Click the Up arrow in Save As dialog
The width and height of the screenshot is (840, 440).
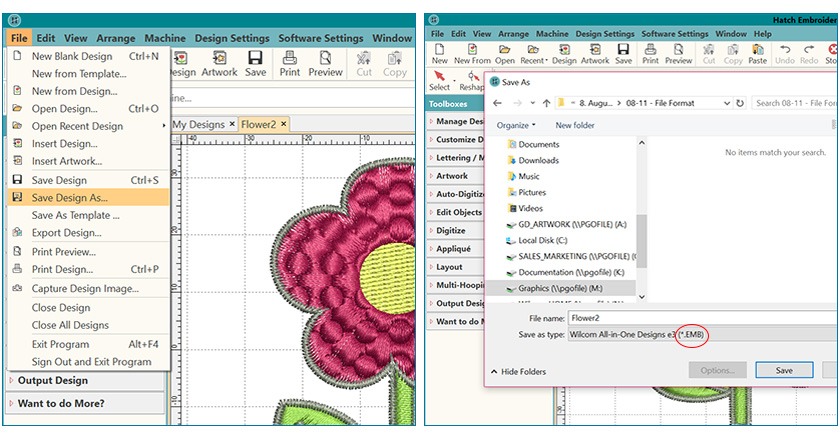pyautogui.click(x=546, y=103)
